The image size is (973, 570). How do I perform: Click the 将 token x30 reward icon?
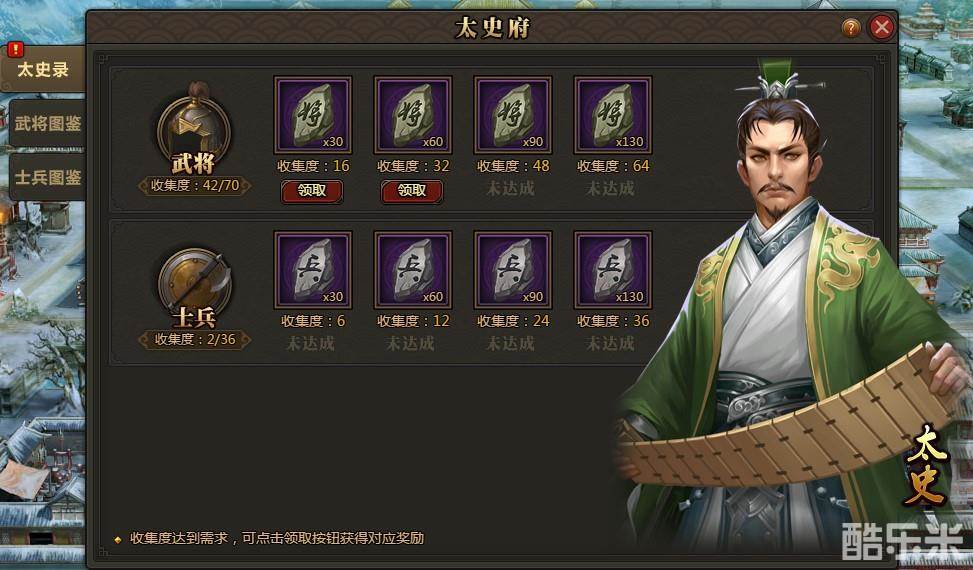[x=313, y=115]
